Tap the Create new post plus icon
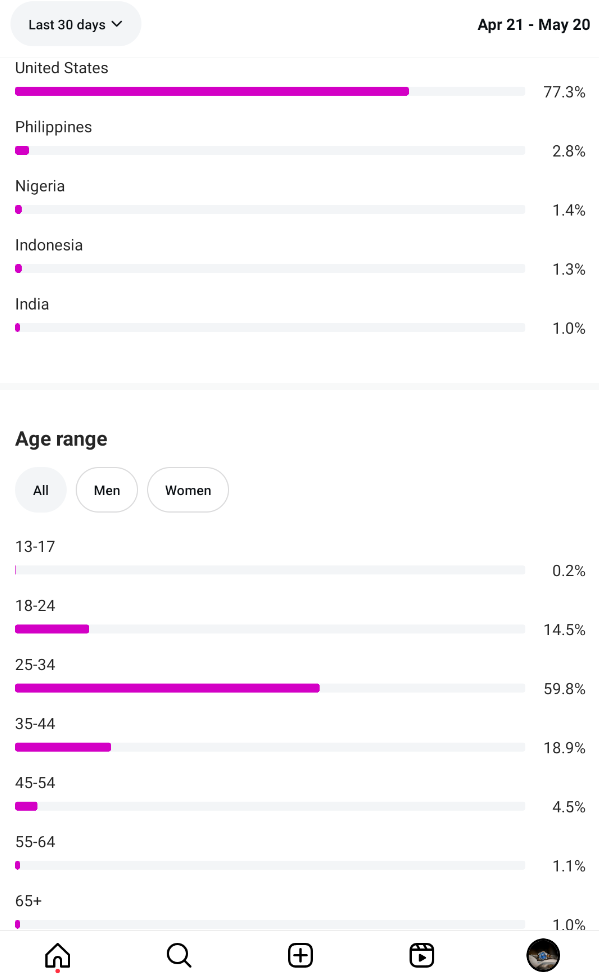 300,955
